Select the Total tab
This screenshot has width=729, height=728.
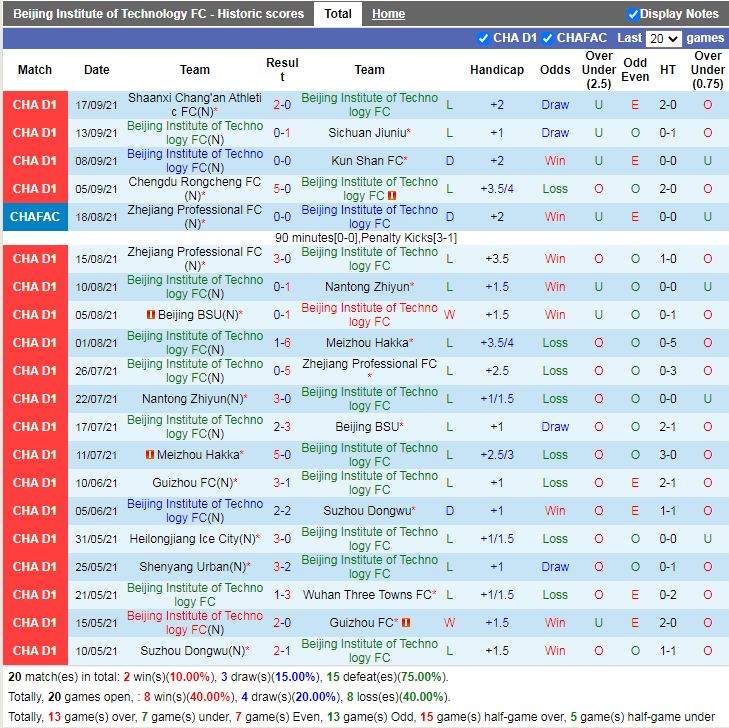click(338, 14)
